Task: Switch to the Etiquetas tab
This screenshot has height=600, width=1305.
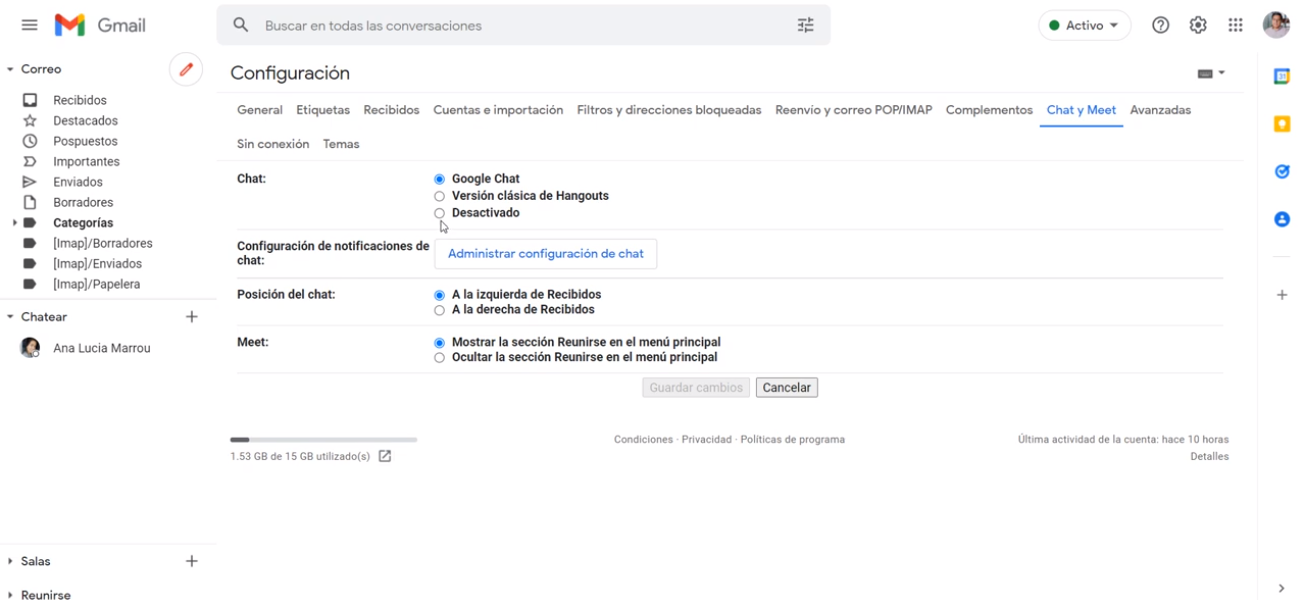Action: (x=323, y=110)
